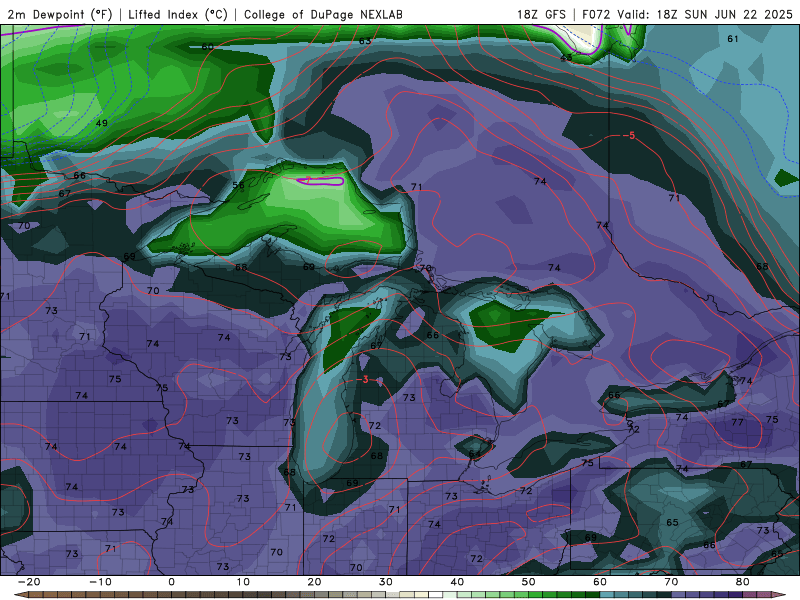The height and width of the screenshot is (600, 800).
Task: Click the "0" label on the color scale
Action: (171, 582)
